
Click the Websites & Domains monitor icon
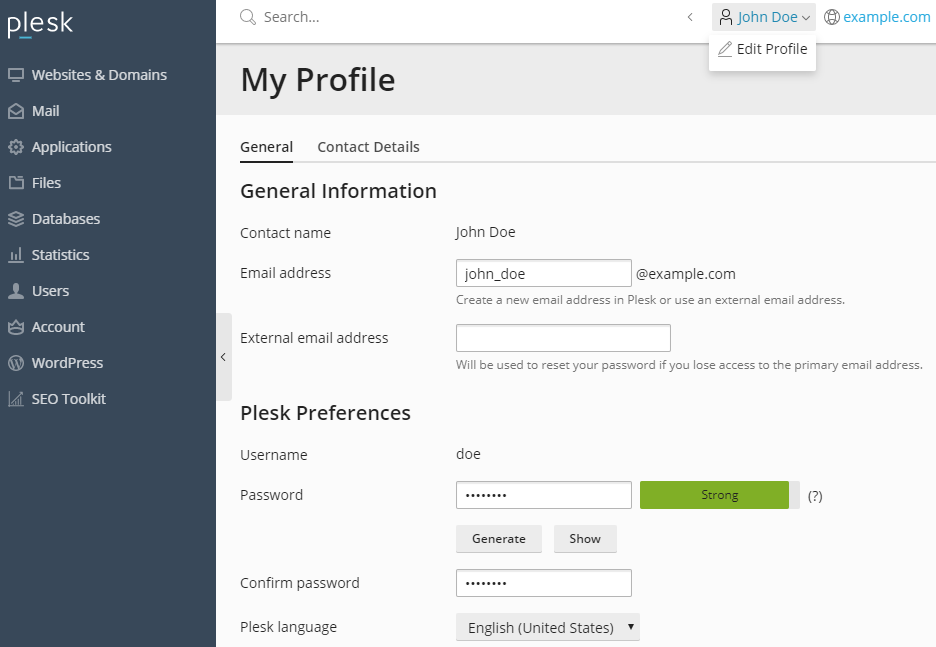16,75
